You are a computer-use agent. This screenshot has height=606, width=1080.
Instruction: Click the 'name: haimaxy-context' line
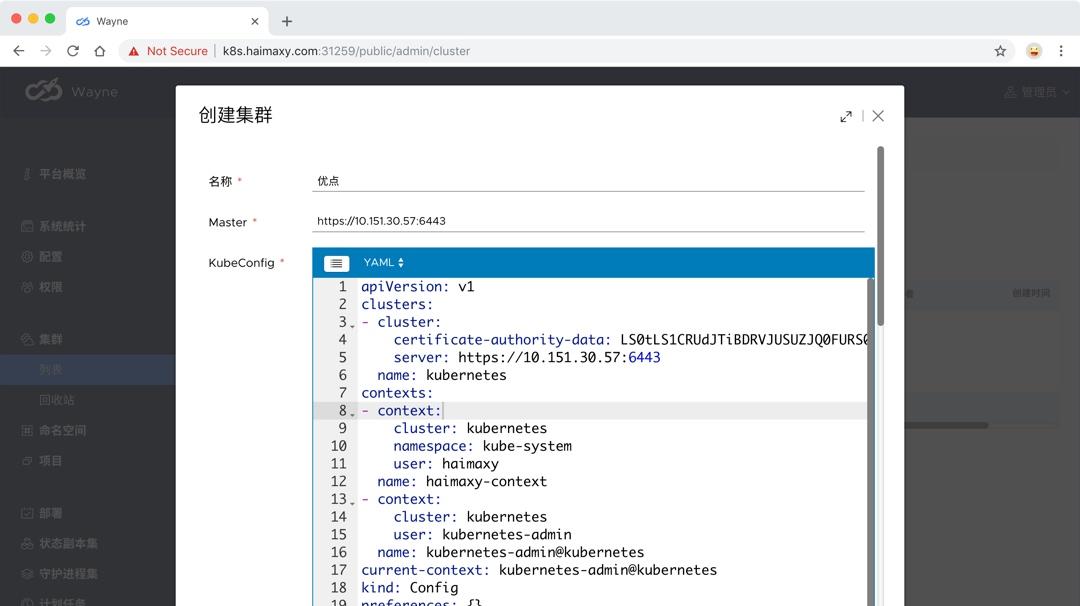461,481
